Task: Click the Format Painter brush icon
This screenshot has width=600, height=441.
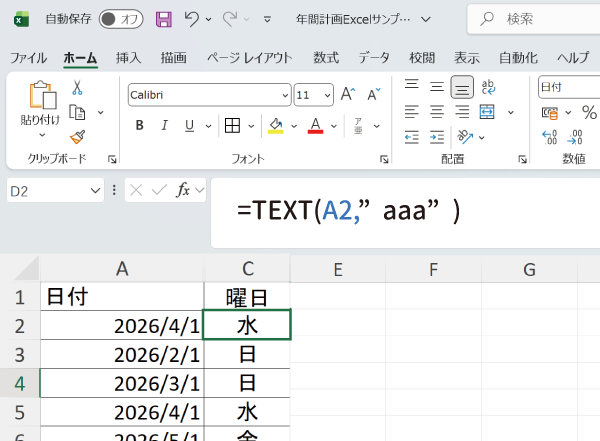Action: pyautogui.click(x=77, y=136)
